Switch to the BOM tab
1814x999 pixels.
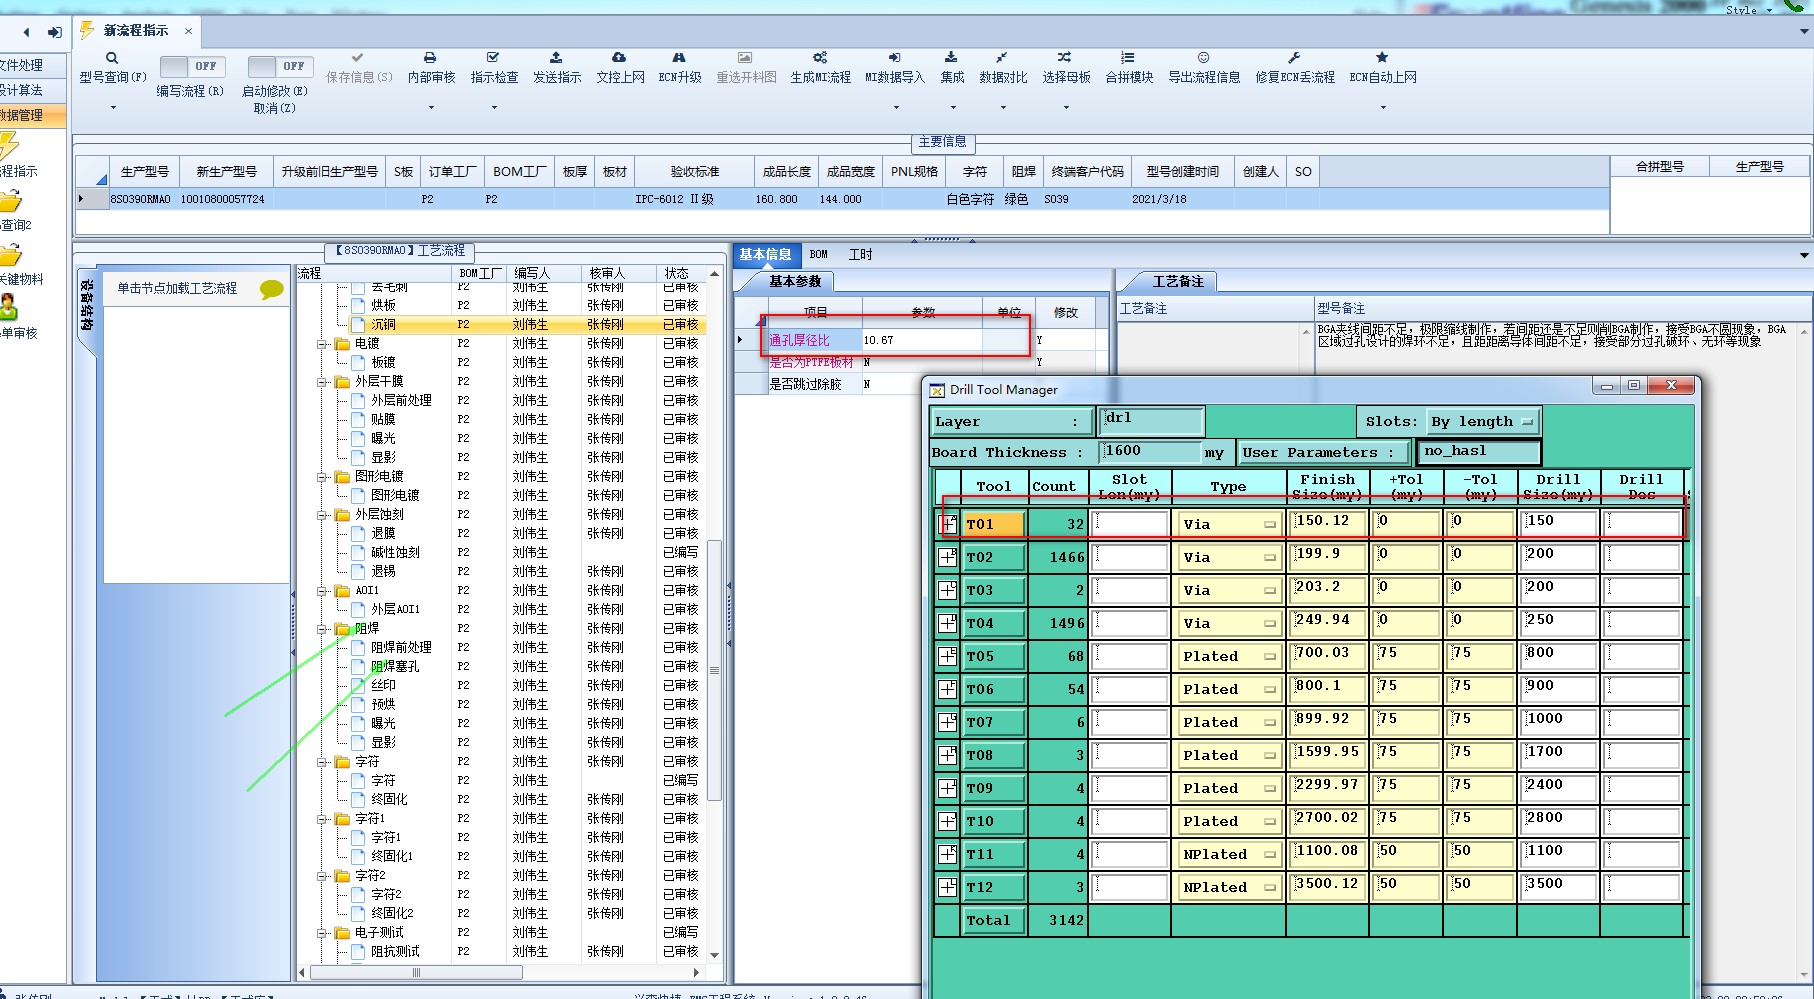[x=819, y=255]
